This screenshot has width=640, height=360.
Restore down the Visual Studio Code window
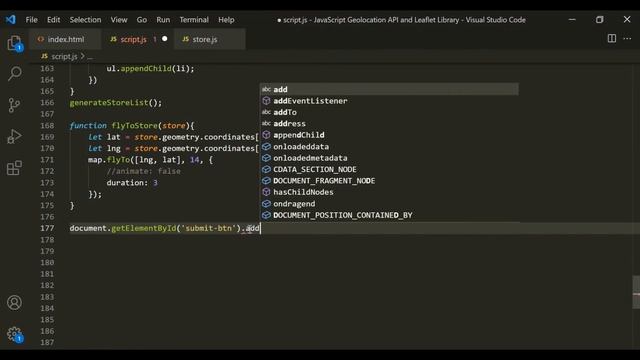[599, 20]
